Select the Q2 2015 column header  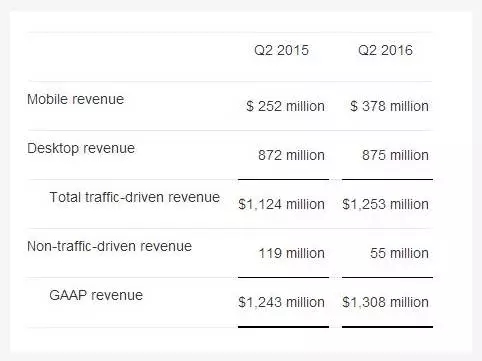tap(281, 50)
